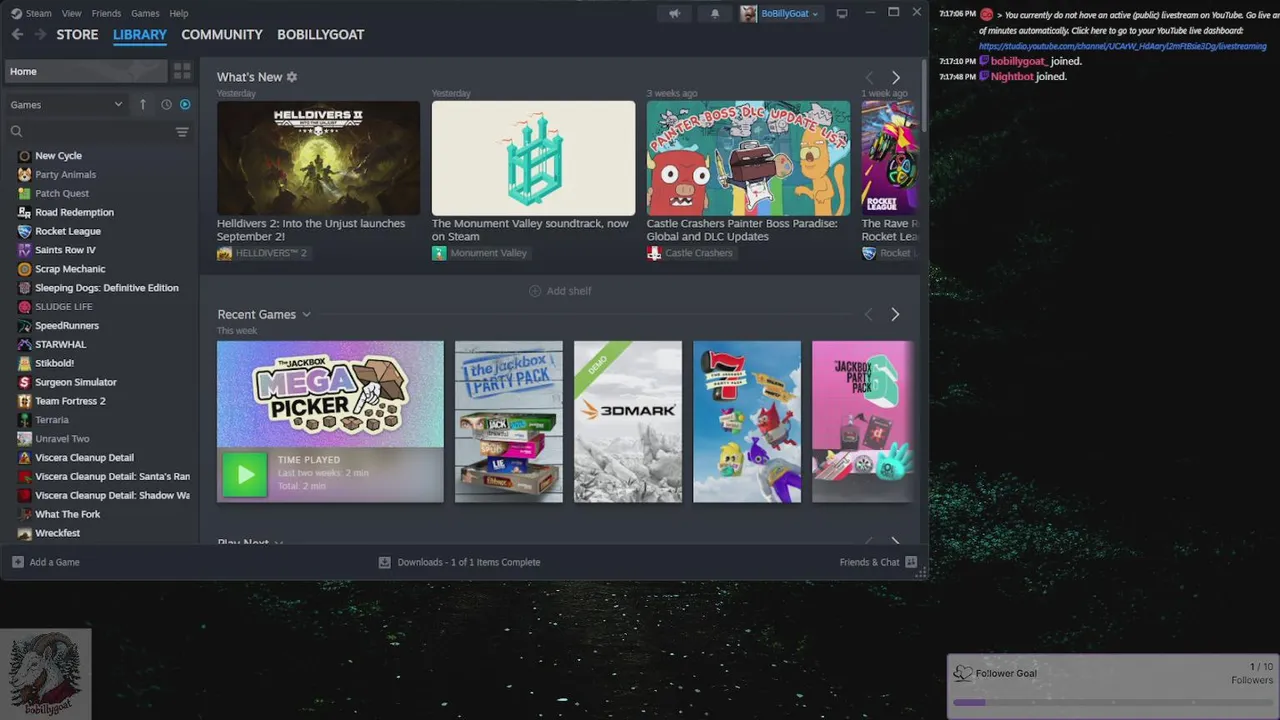1280x720 pixels.
Task: Play Jackbox Mega Picker green button
Action: (245, 474)
